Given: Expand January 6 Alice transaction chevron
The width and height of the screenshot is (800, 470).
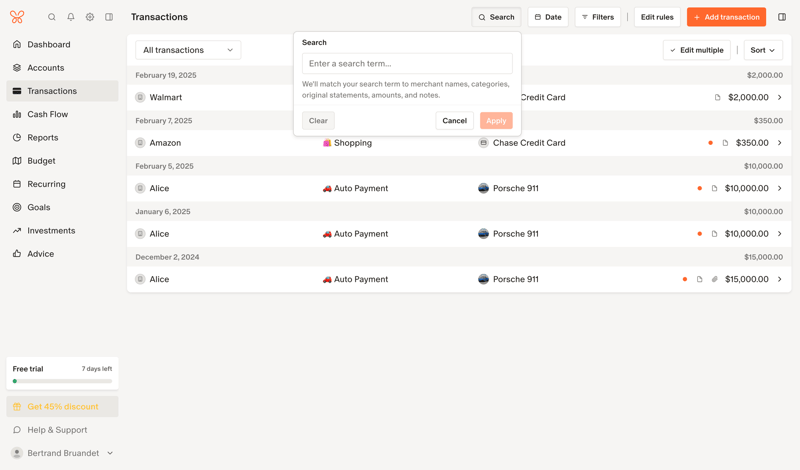Looking at the screenshot, I should coord(780,233).
